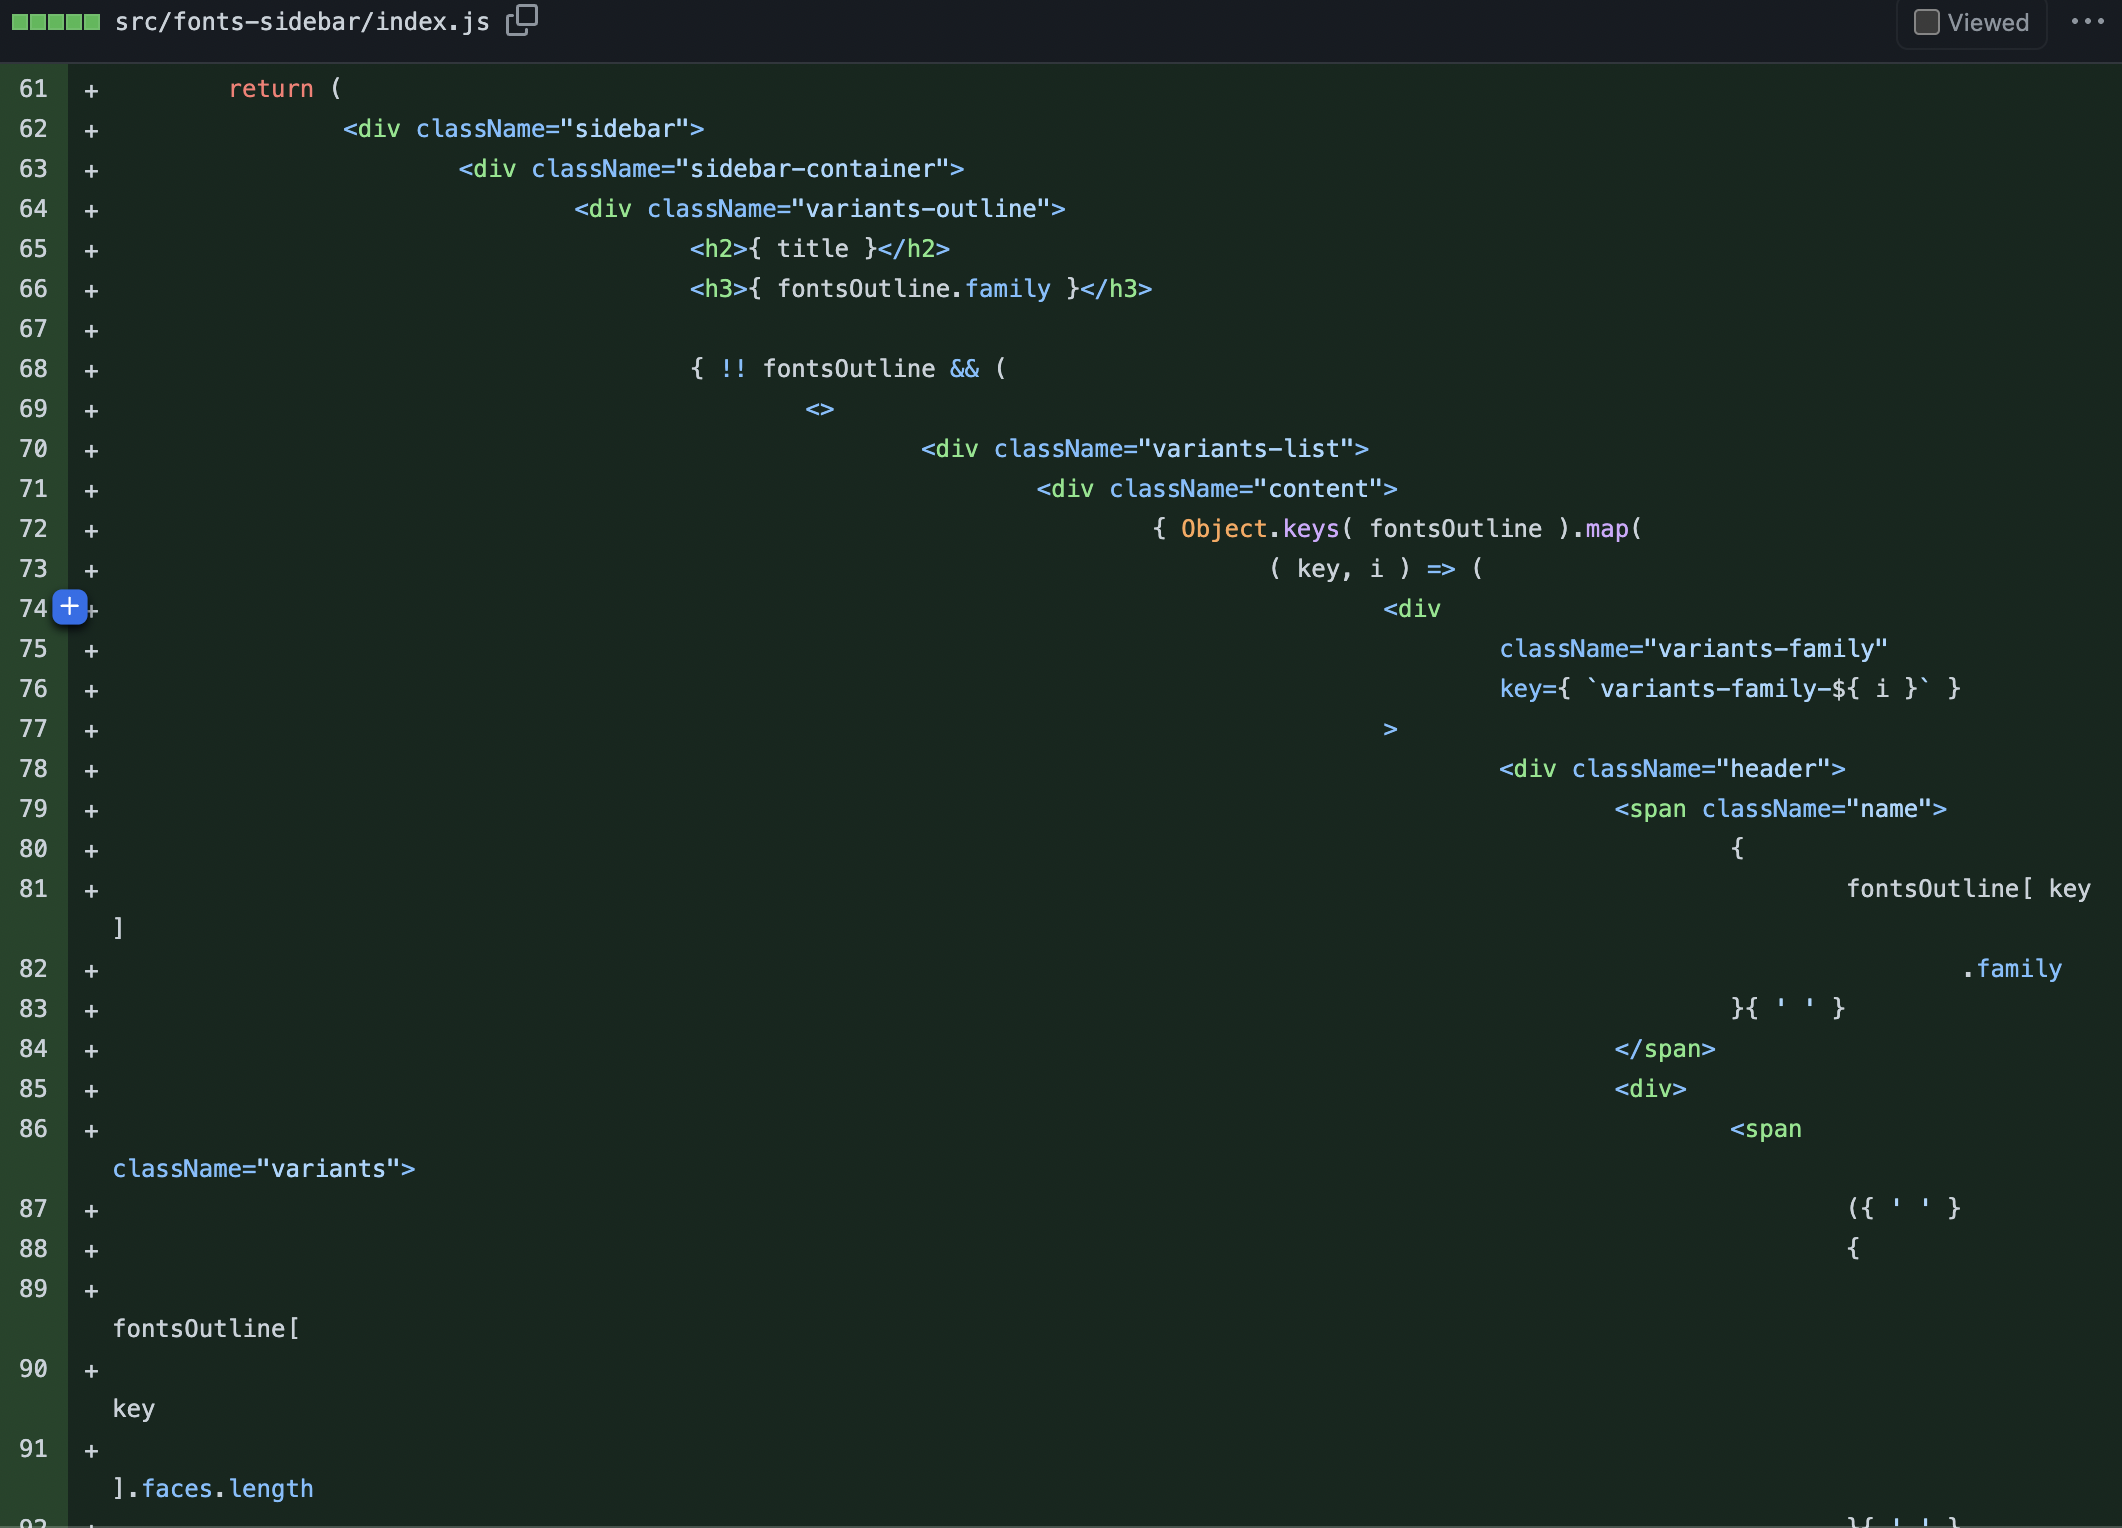Click closing </span> tag on line 84
This screenshot has width=2122, height=1528.
1665,1049
